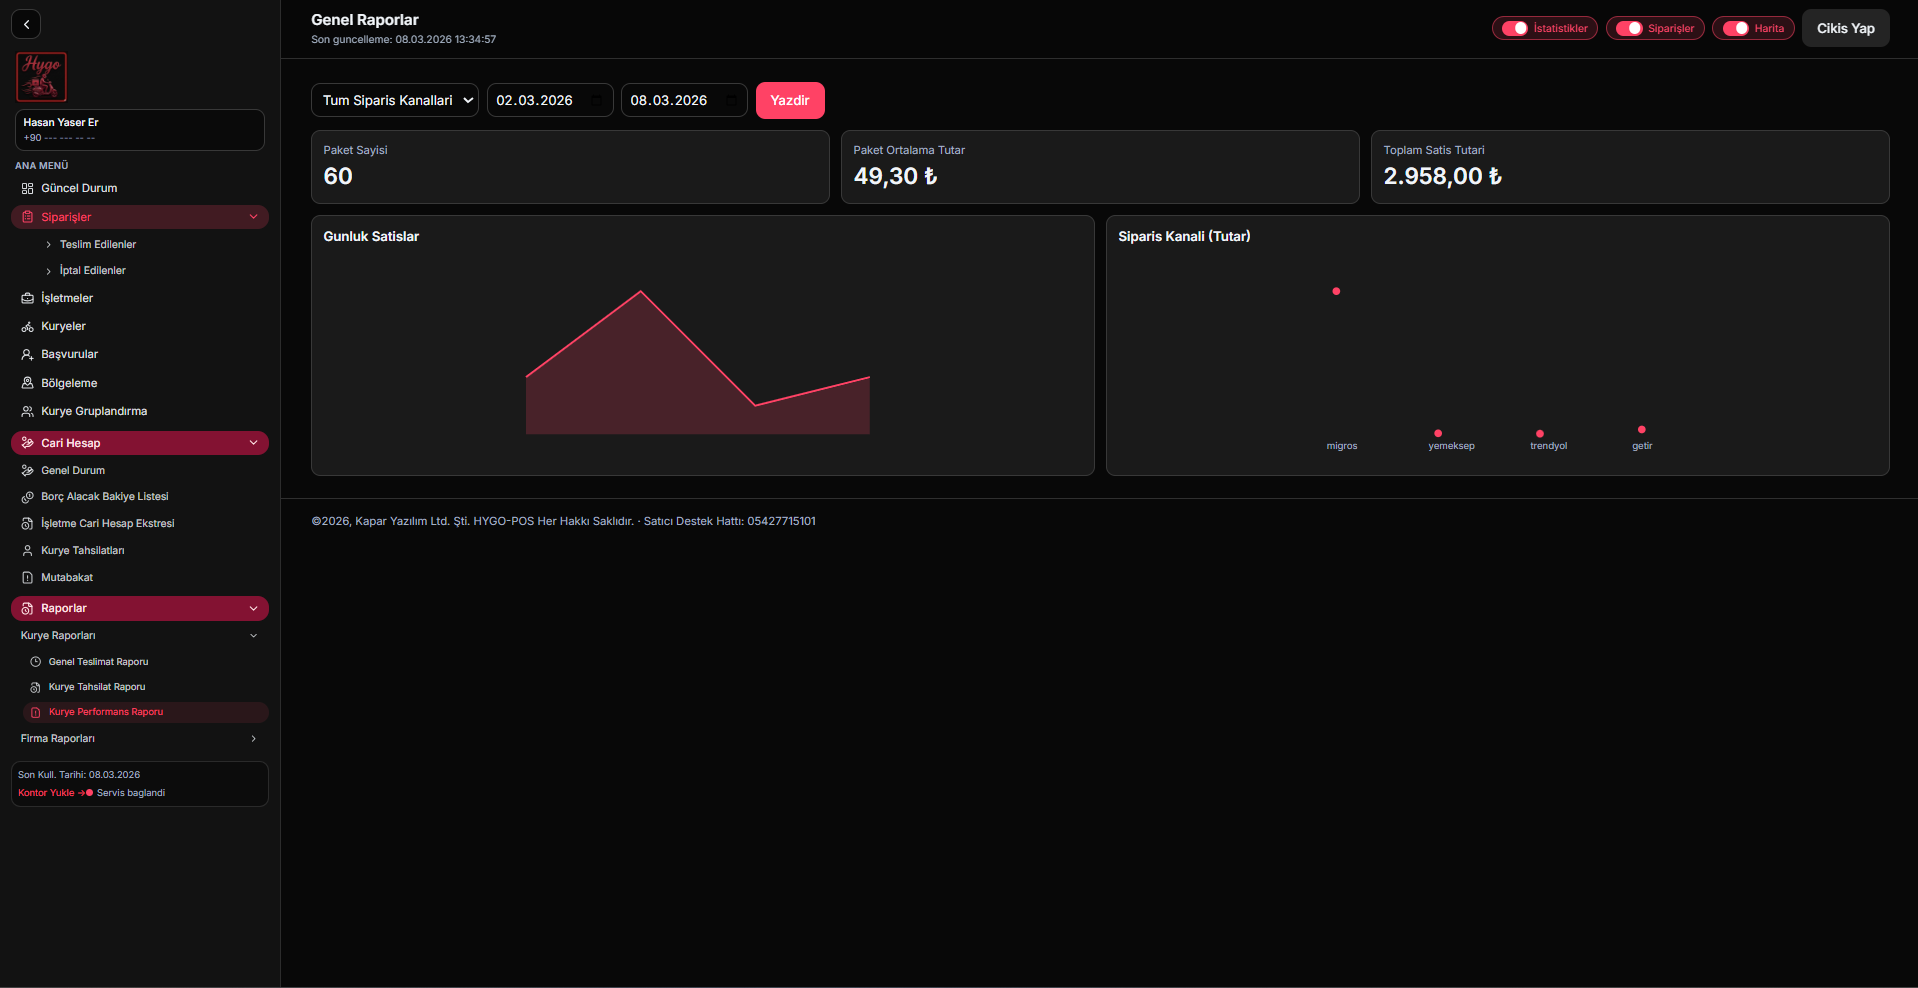Image resolution: width=1918 pixels, height=988 pixels.
Task: Click the Bölgeleme icon in sidebar
Action: click(x=27, y=383)
